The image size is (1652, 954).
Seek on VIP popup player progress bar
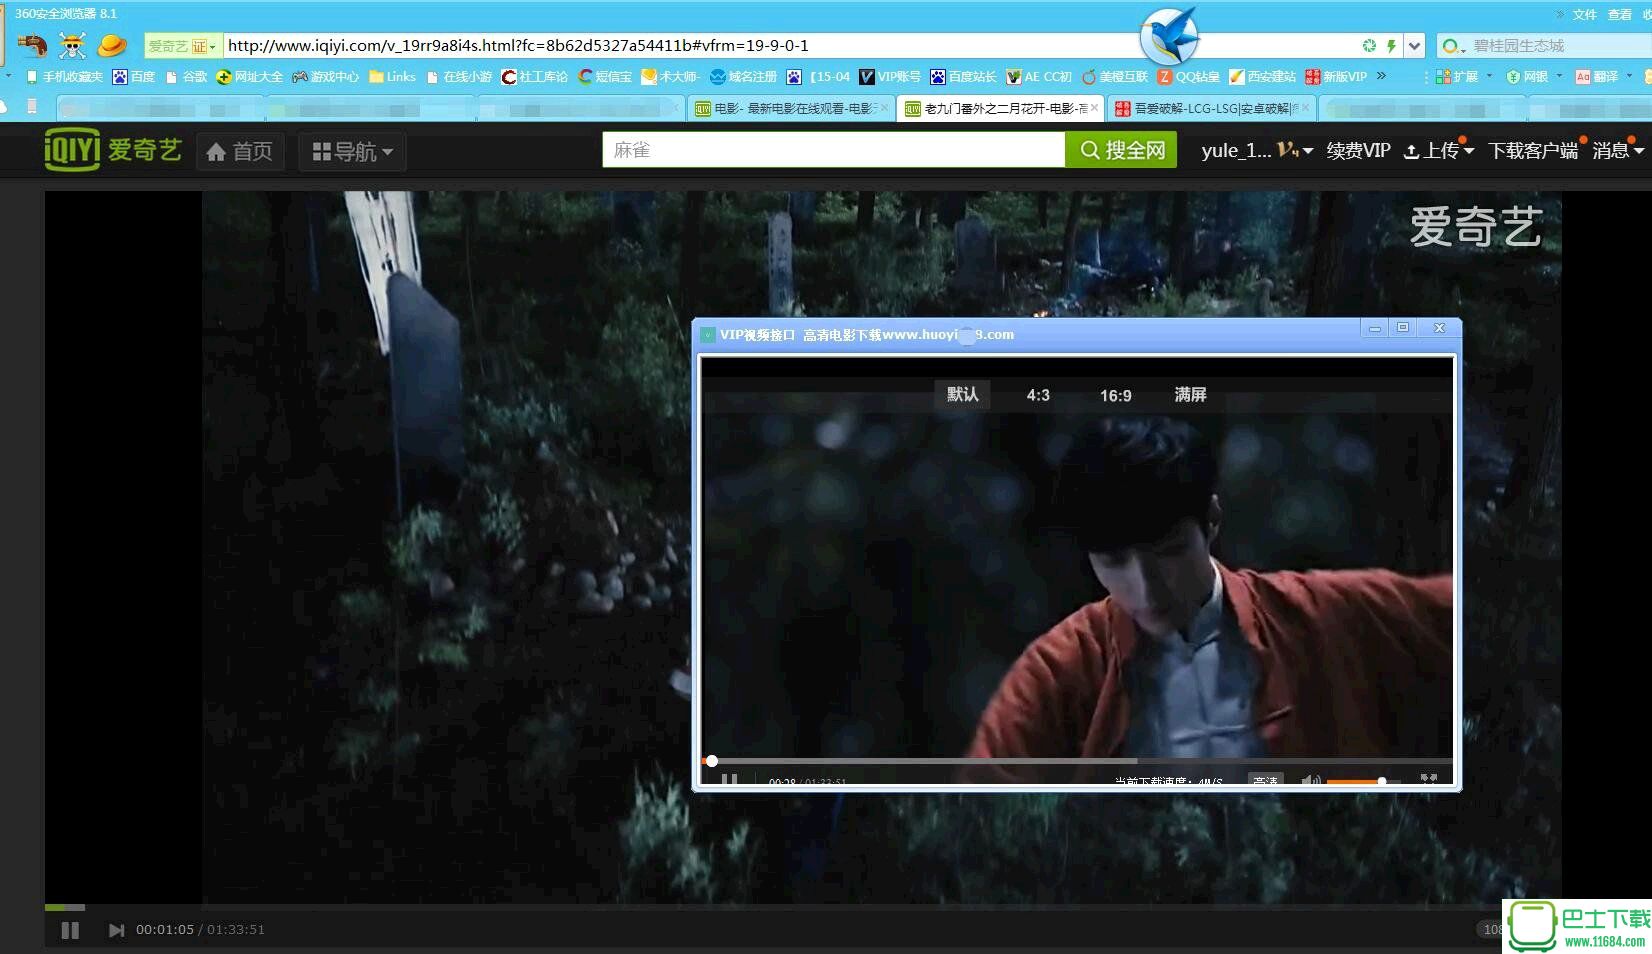point(1078,761)
